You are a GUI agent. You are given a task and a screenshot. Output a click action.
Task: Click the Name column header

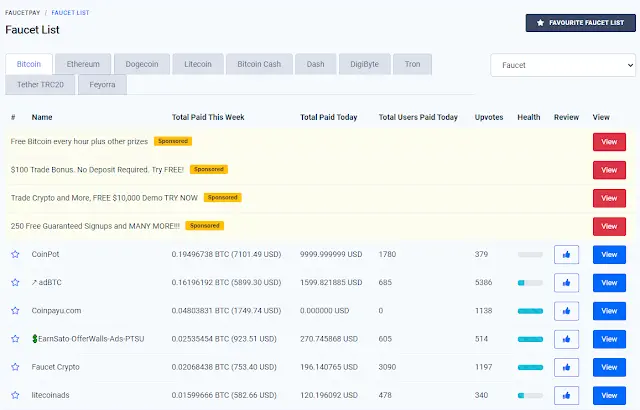pyautogui.click(x=42, y=117)
